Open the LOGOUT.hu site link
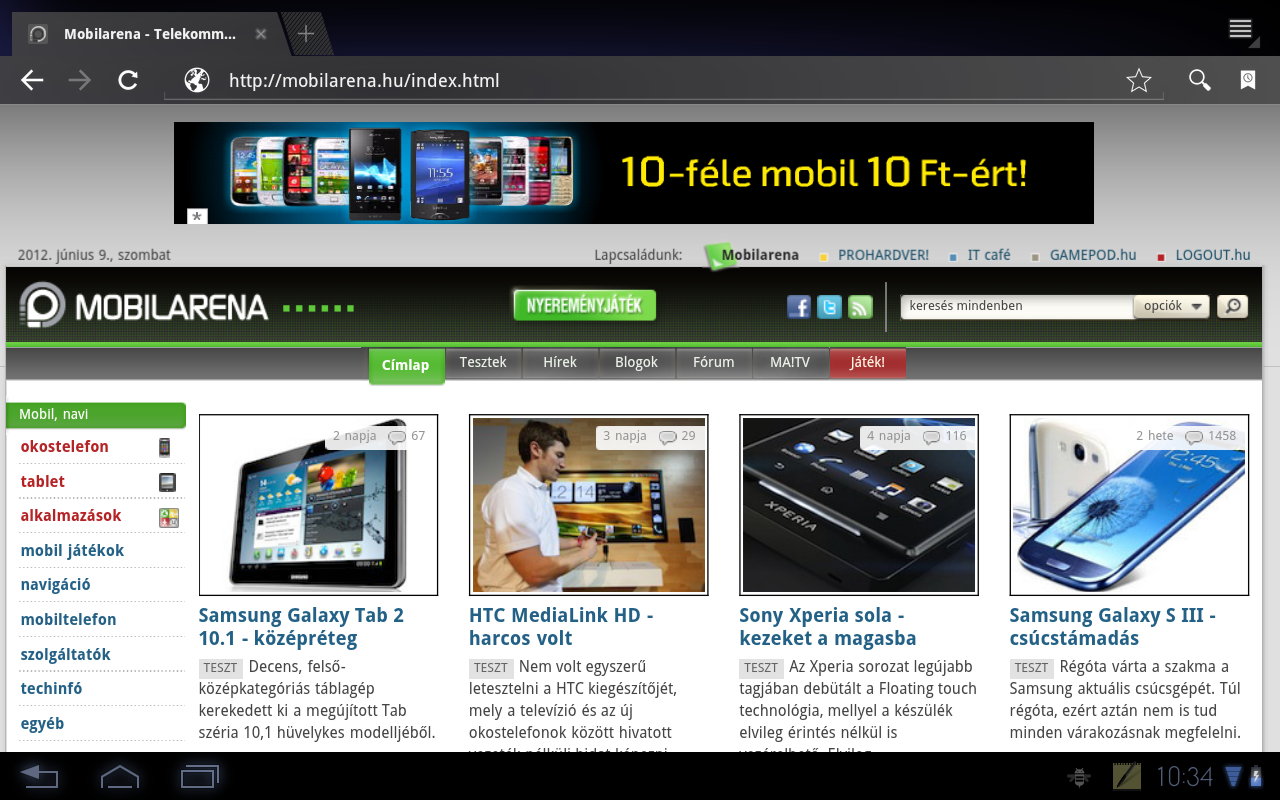Viewport: 1280px width, 800px height. 1213,255
